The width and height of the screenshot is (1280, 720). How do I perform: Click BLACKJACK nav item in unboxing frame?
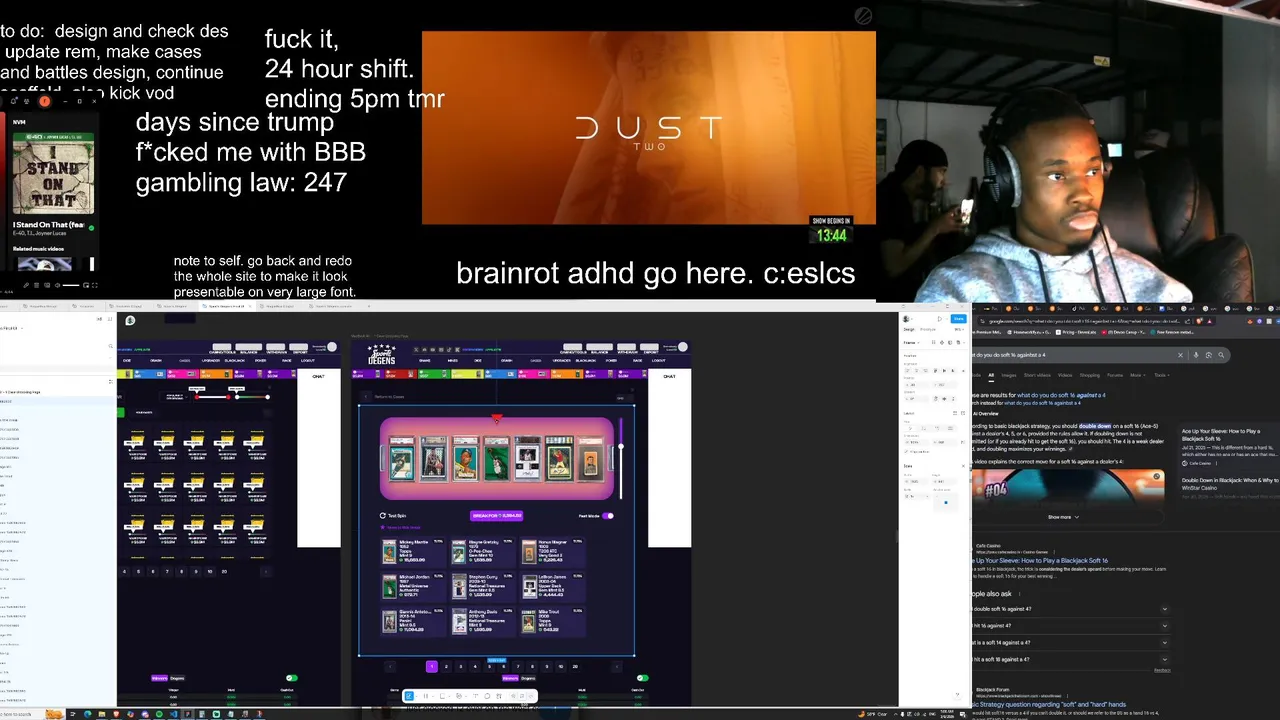pos(586,360)
